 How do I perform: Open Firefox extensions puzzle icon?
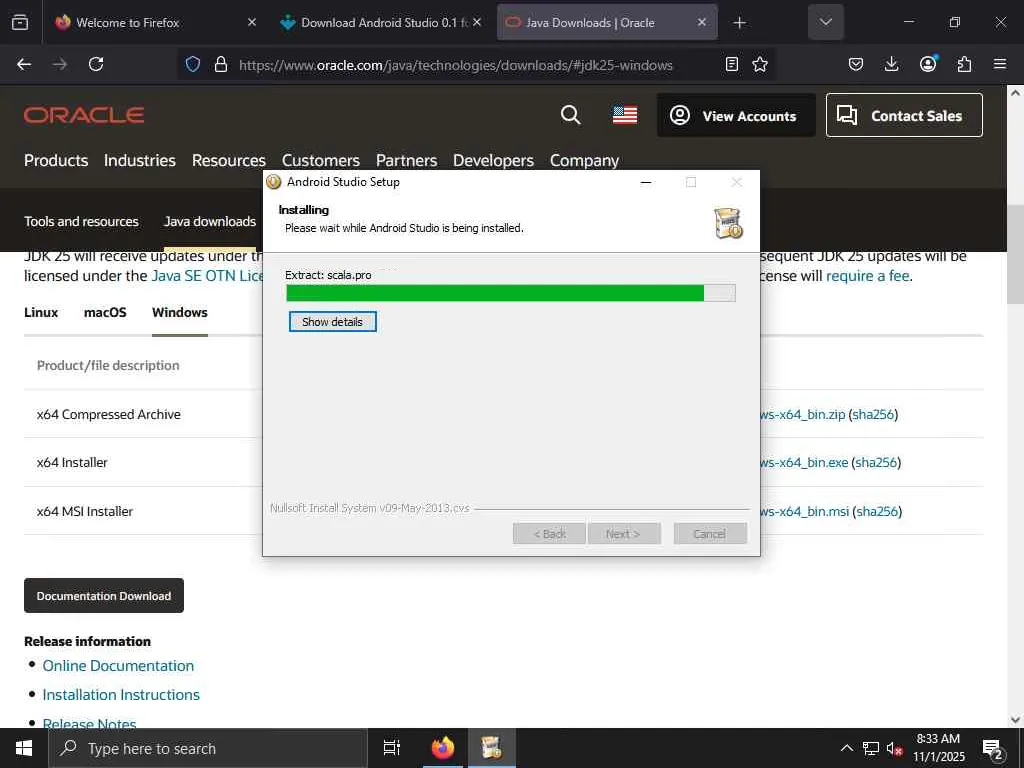pos(964,64)
